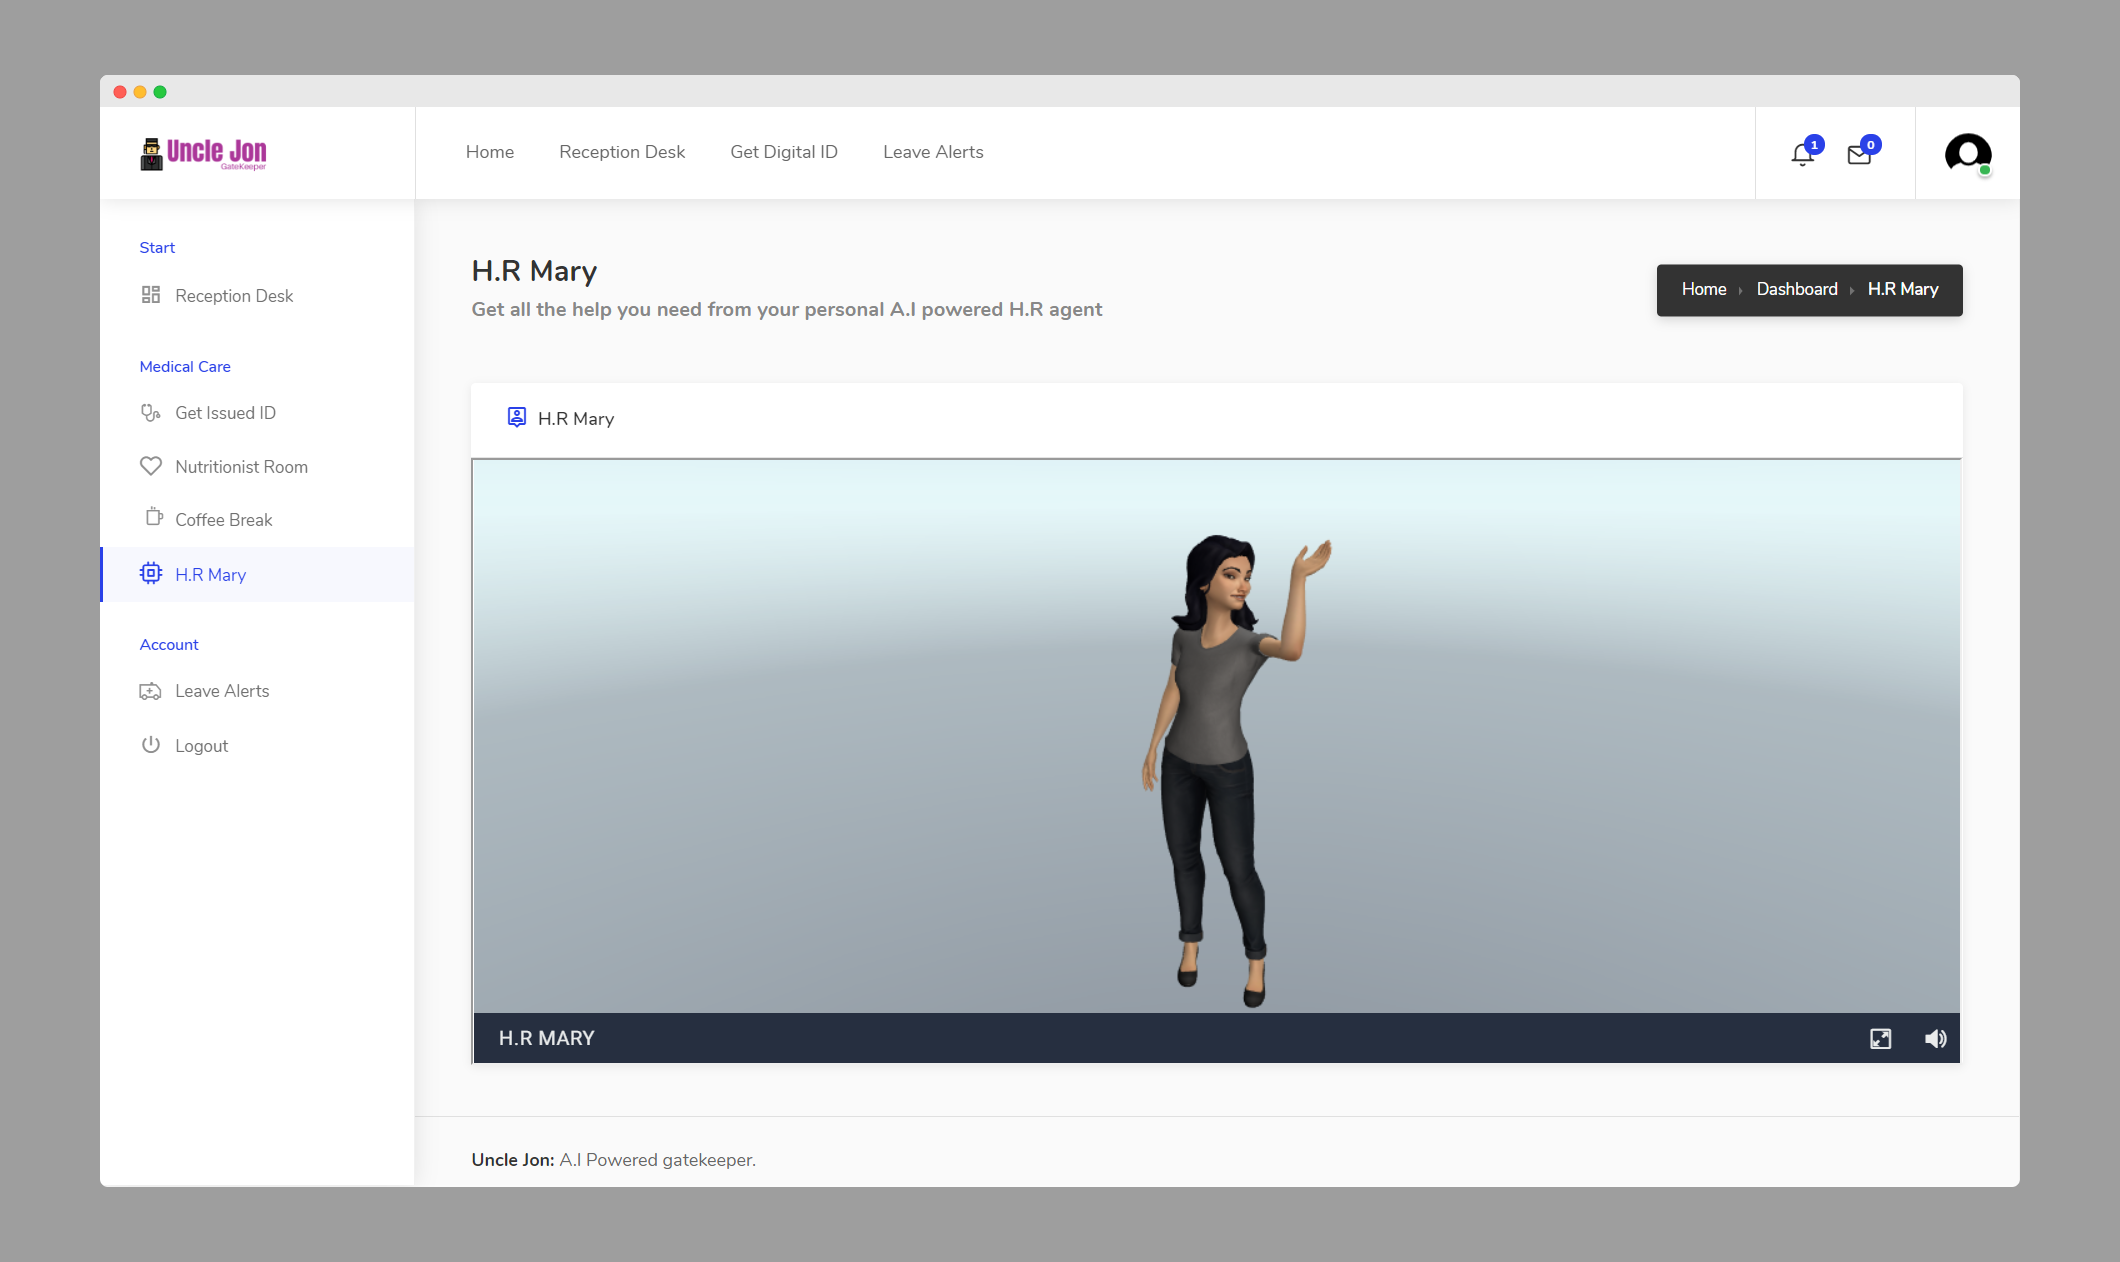Screen dimensions: 2120x1262
Task: Select Get Digital ID in top menu
Action: [783, 152]
